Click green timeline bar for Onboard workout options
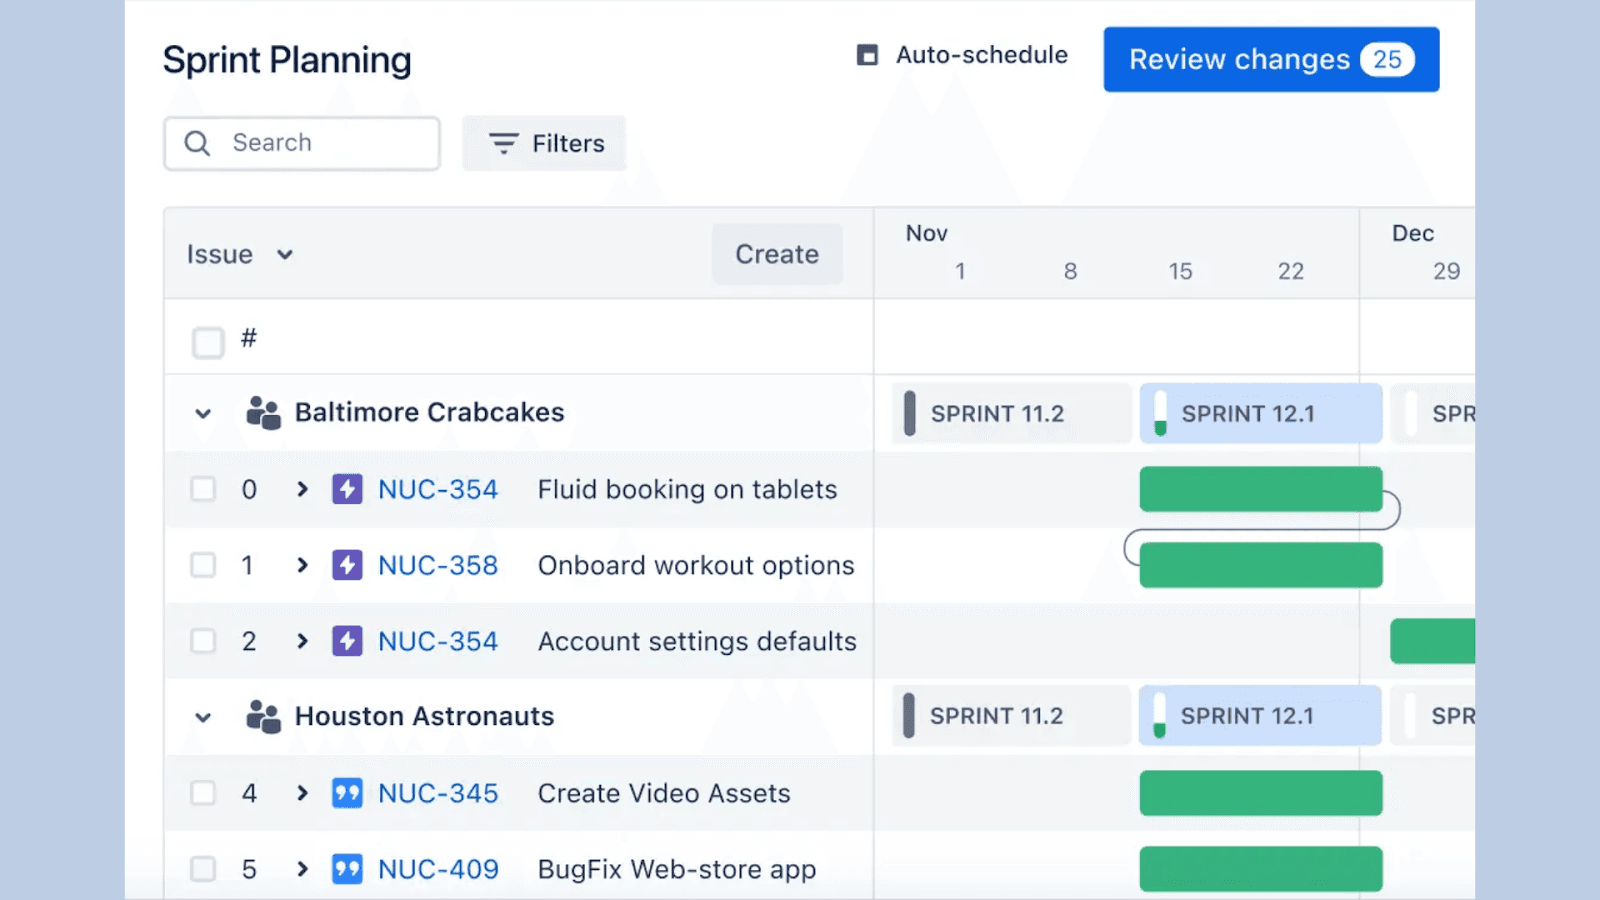Screen dimensions: 1600x900 pyautogui.click(x=1261, y=565)
